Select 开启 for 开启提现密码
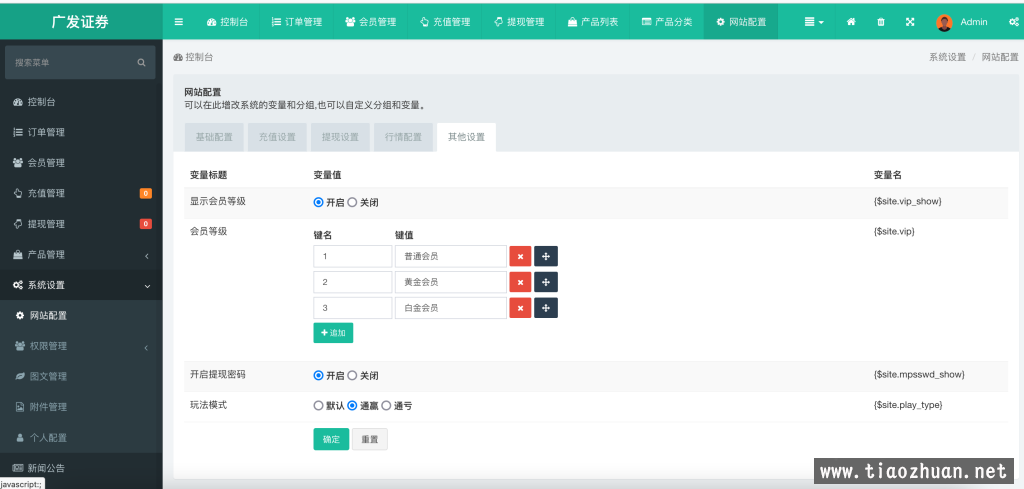The height and width of the screenshot is (489, 1024). tap(319, 375)
